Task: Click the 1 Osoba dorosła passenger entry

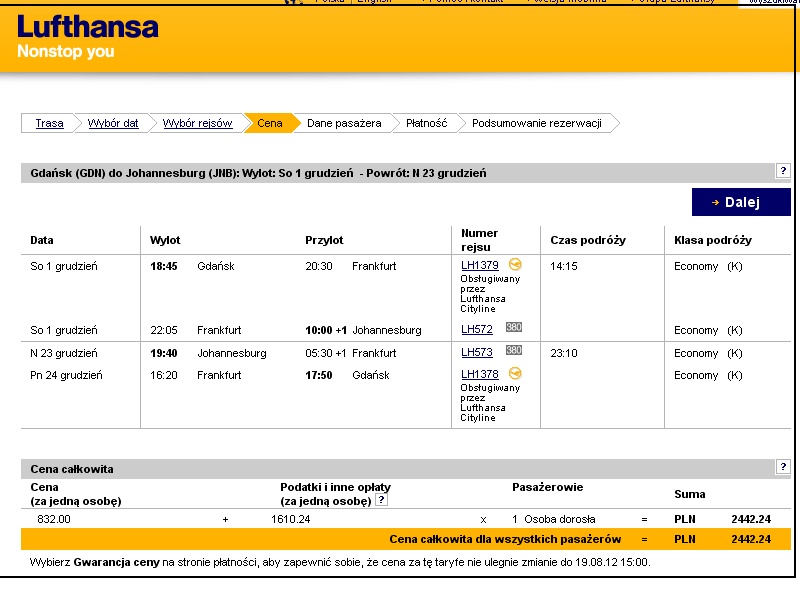Action: [554, 519]
